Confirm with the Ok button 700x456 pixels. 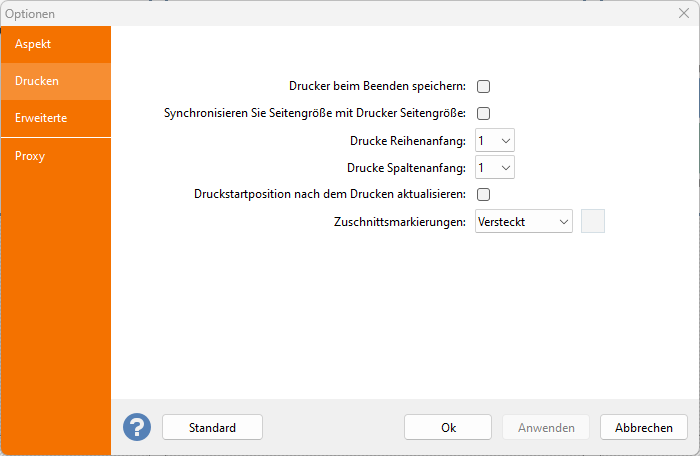pyautogui.click(x=448, y=427)
